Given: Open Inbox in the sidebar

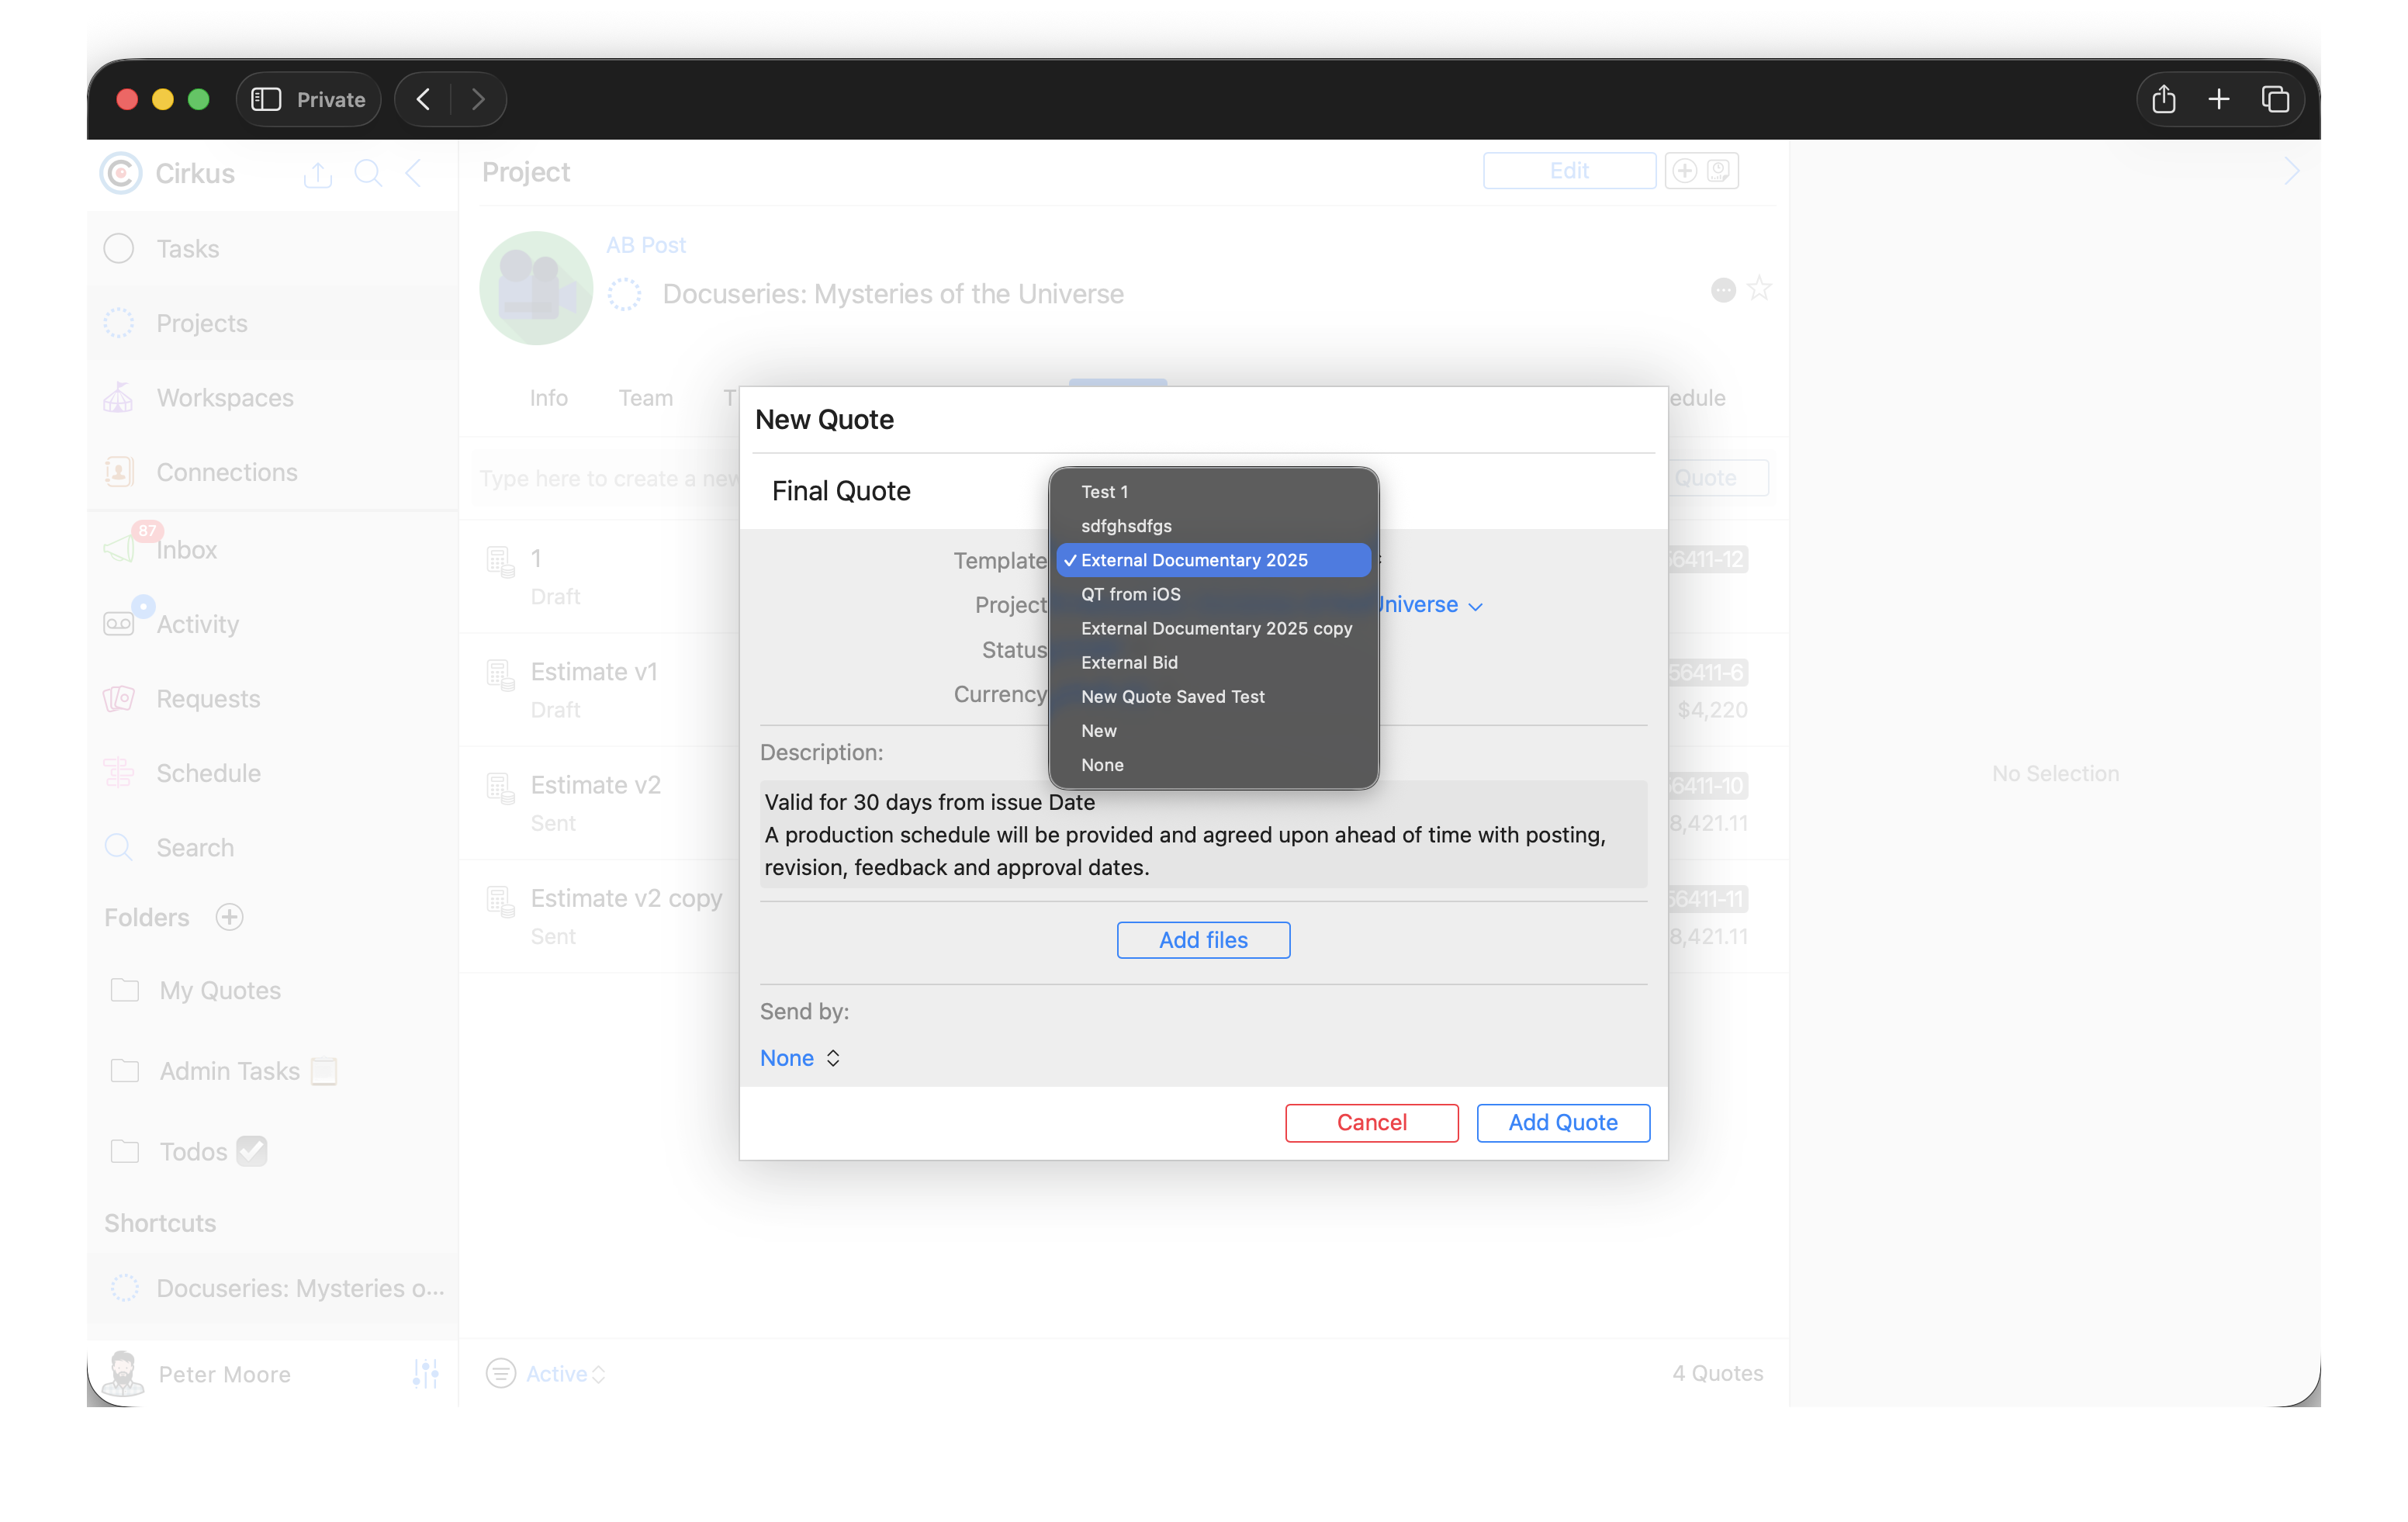Looking at the screenshot, I should [186, 549].
